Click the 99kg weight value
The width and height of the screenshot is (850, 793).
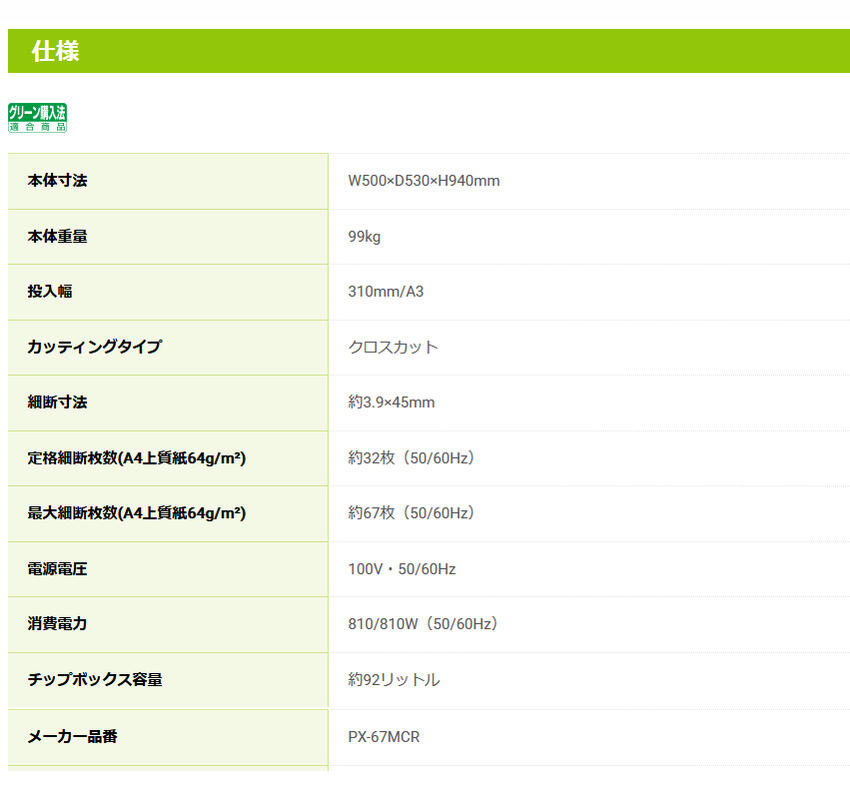coord(364,237)
